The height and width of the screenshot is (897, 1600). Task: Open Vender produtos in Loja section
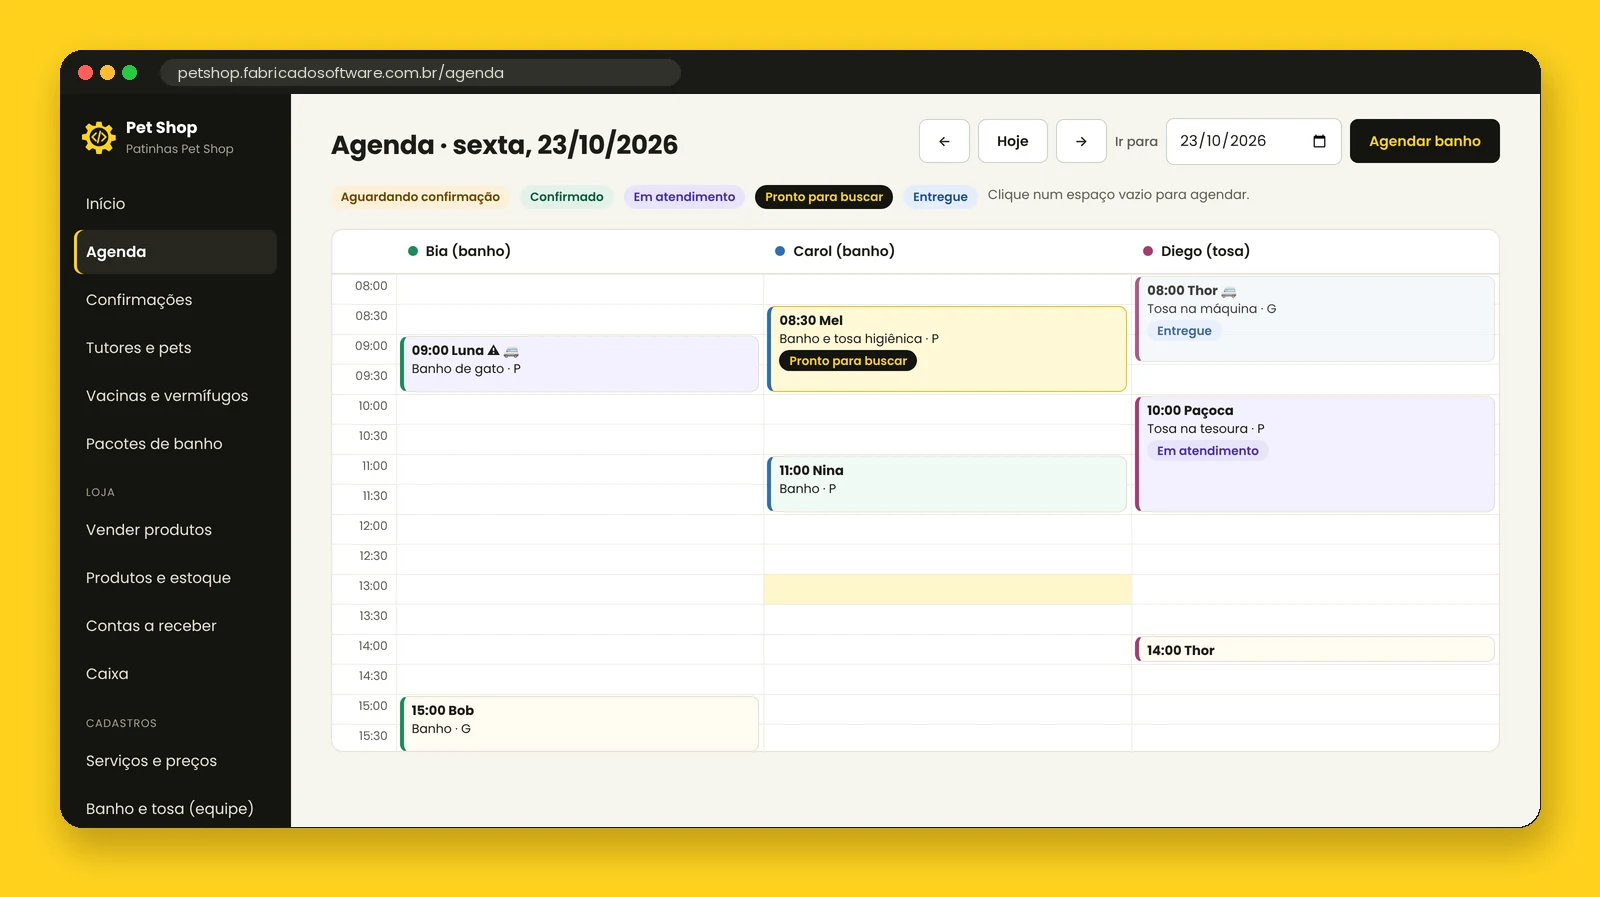coord(175,530)
